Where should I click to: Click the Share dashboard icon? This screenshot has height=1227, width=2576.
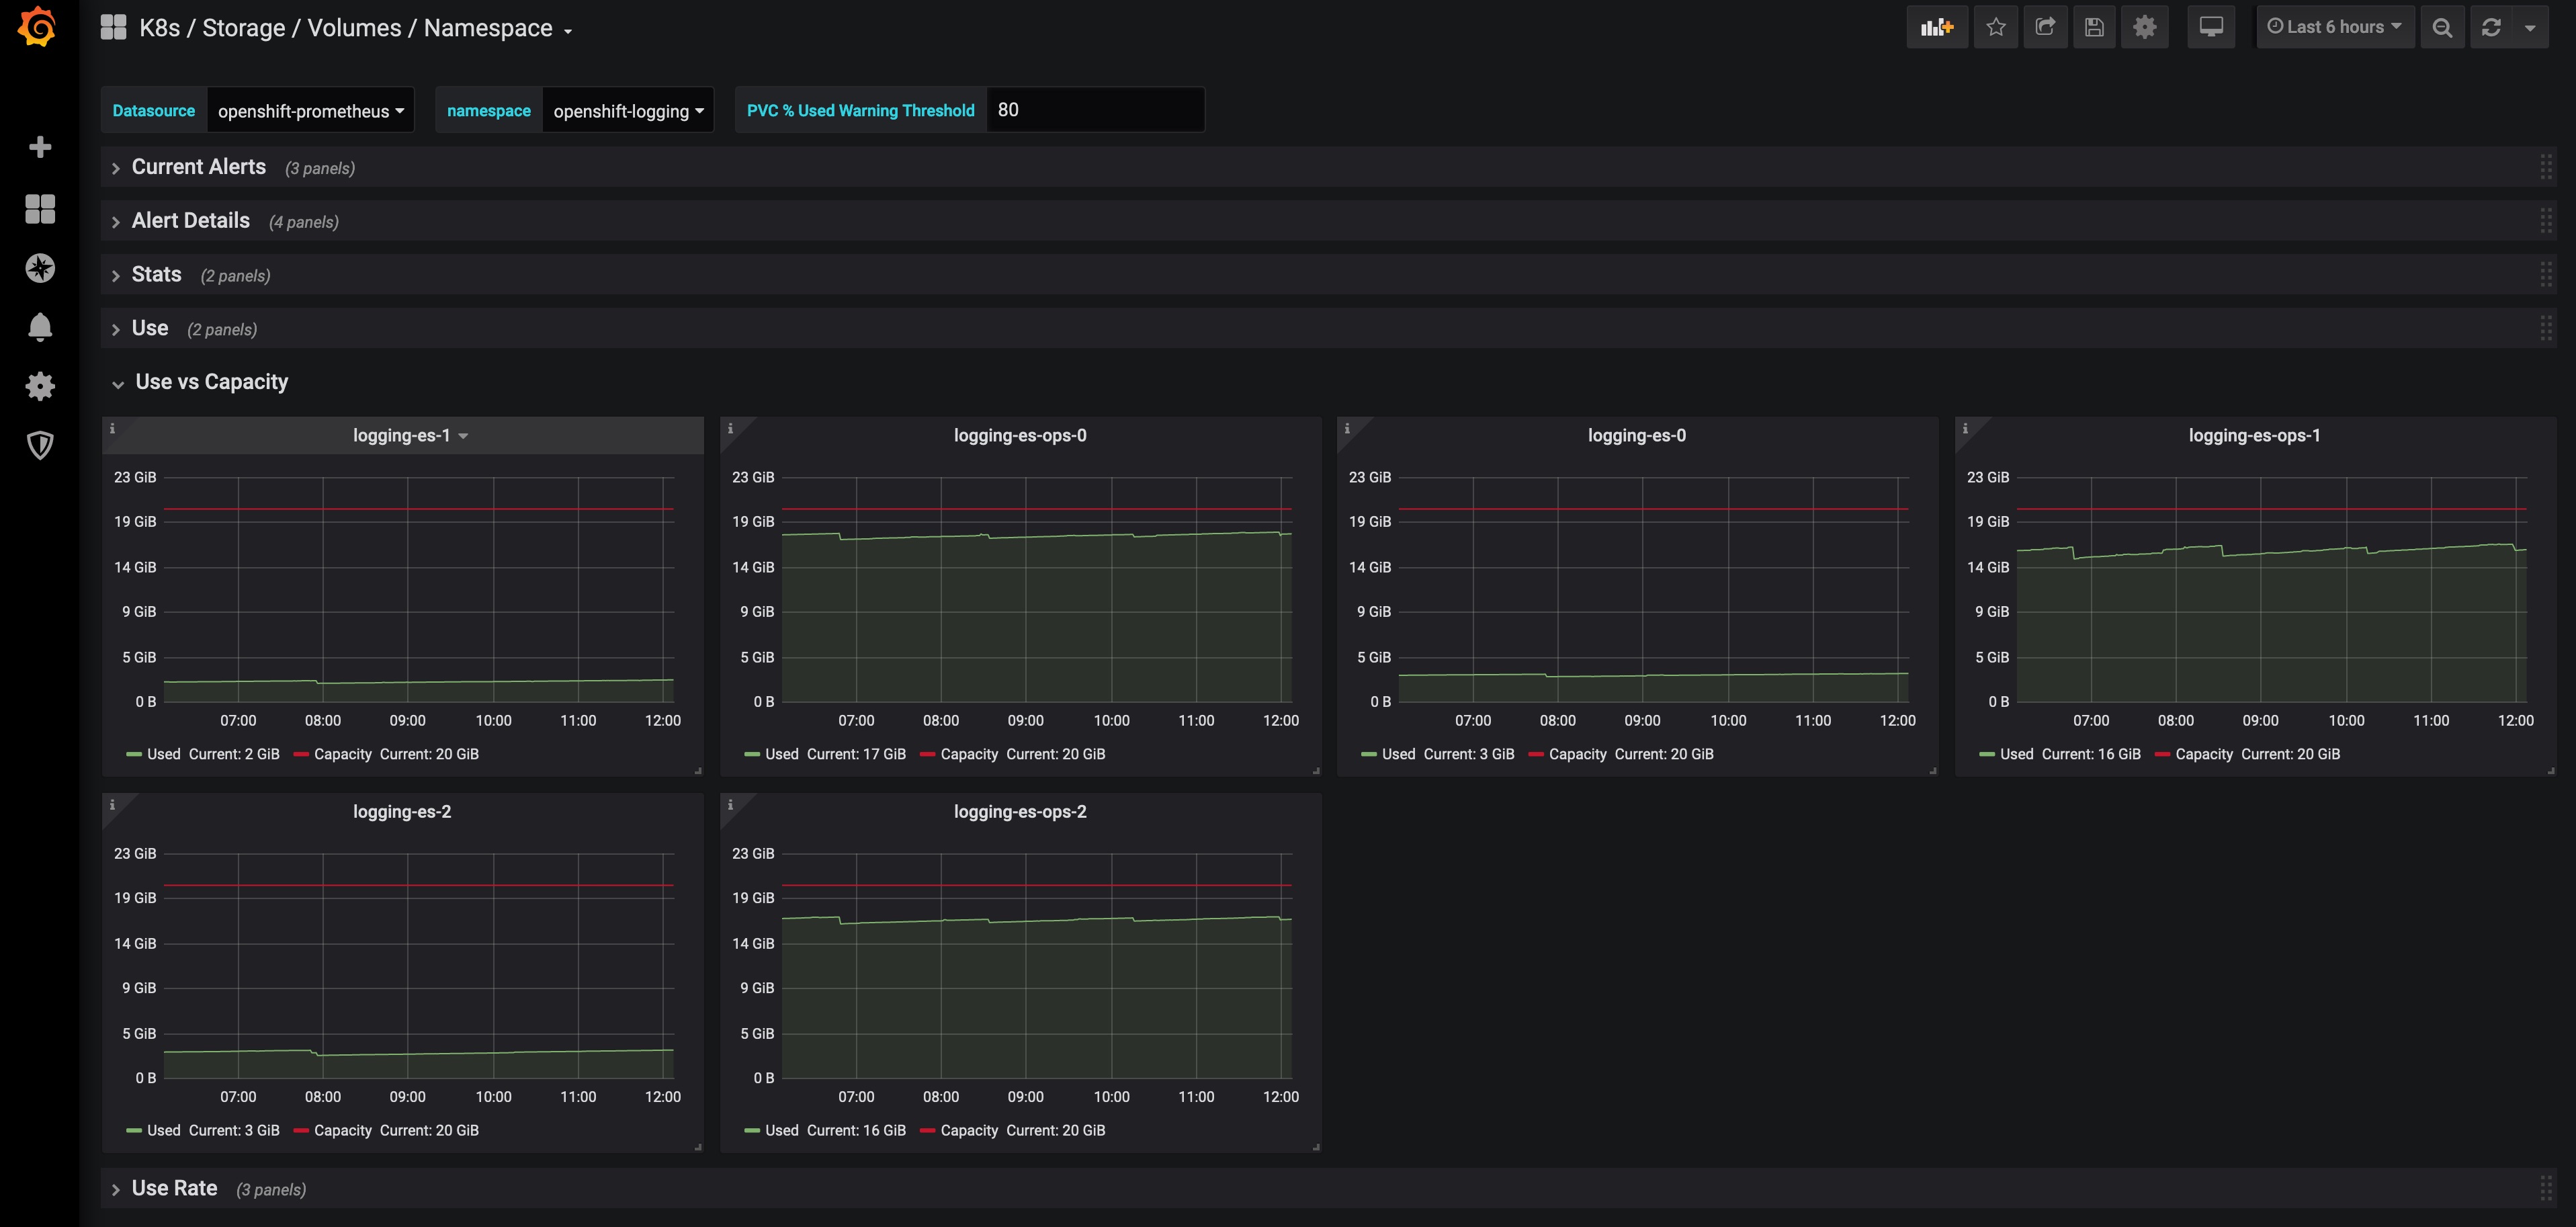pos(2045,27)
